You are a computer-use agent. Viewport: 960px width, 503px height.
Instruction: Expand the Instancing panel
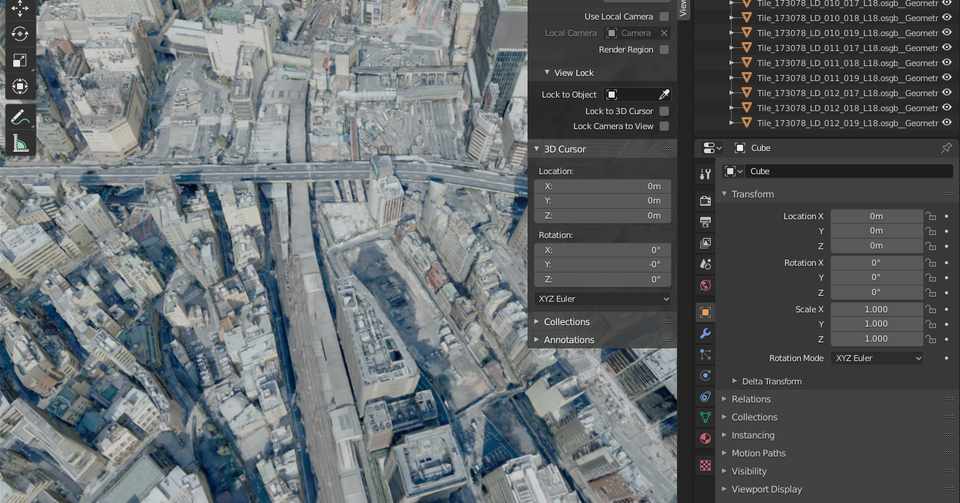[x=724, y=435]
